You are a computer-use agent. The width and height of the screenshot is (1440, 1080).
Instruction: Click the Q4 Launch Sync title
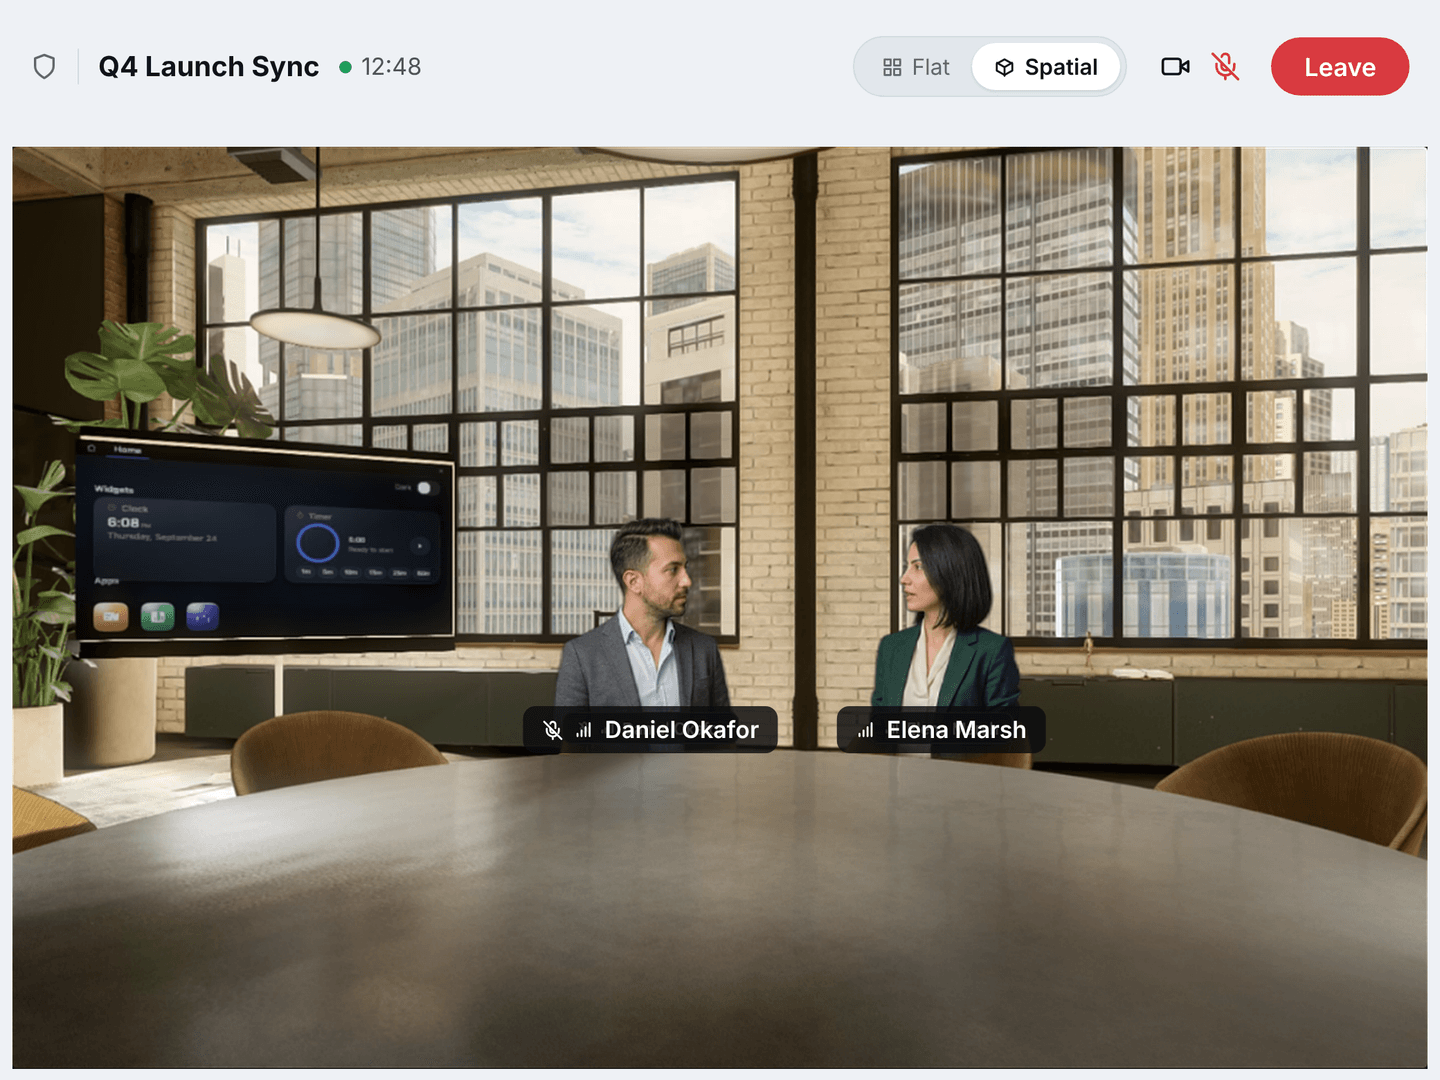pyautogui.click(x=208, y=67)
